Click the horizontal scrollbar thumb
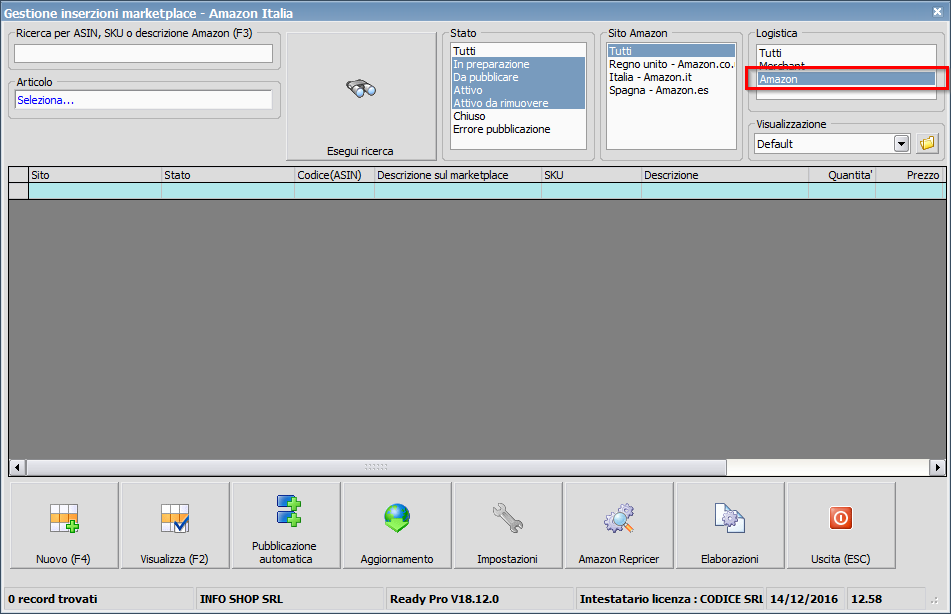 [376, 467]
